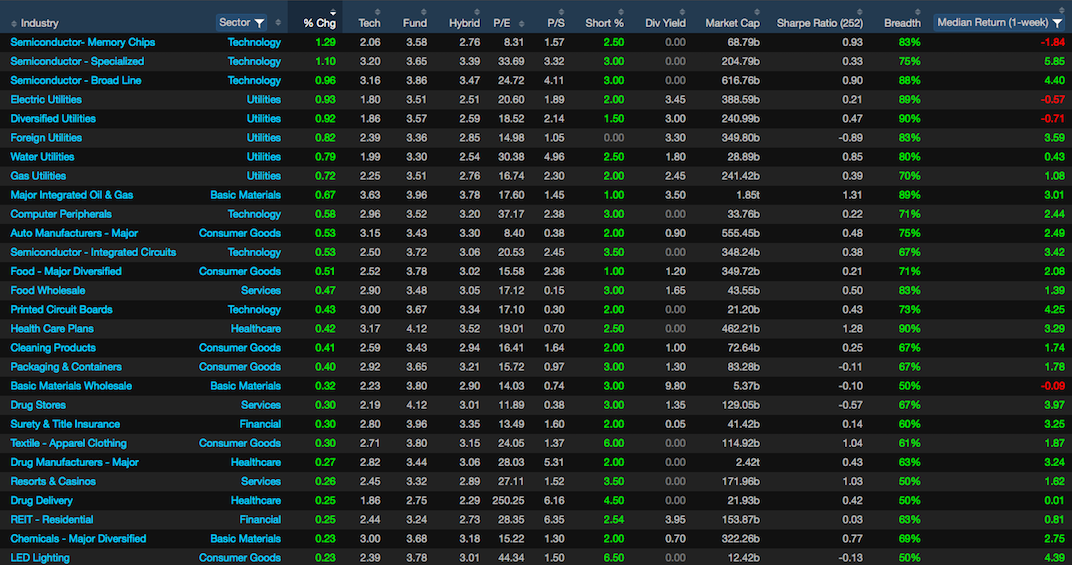Select 1.31 Sharpe ratio in Oil & Gas row
This screenshot has width=1072, height=565.
(x=852, y=196)
